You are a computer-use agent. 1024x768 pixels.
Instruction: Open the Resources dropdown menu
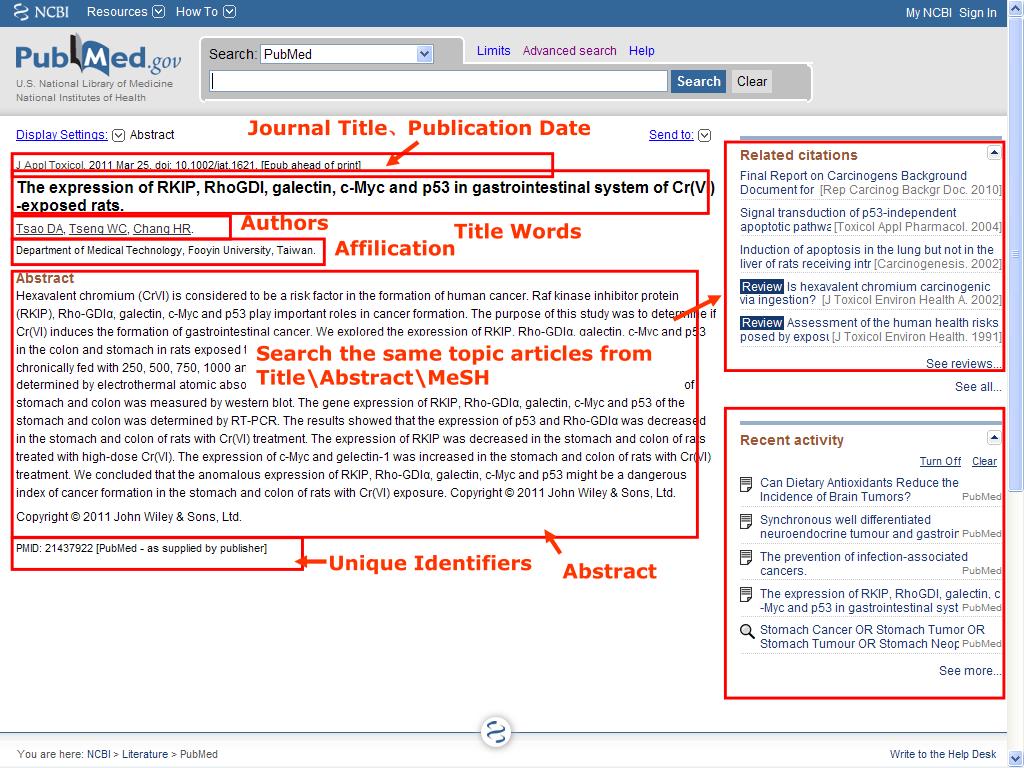125,12
